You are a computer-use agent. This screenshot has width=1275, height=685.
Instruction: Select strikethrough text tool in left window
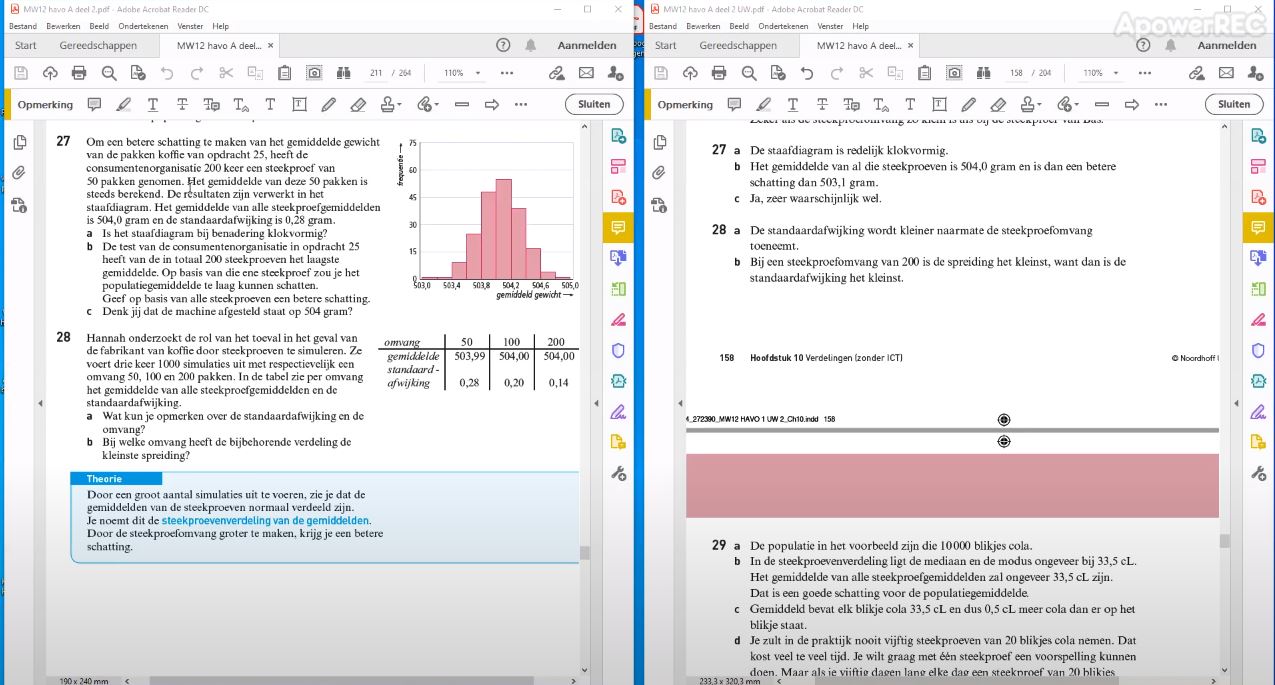click(182, 104)
